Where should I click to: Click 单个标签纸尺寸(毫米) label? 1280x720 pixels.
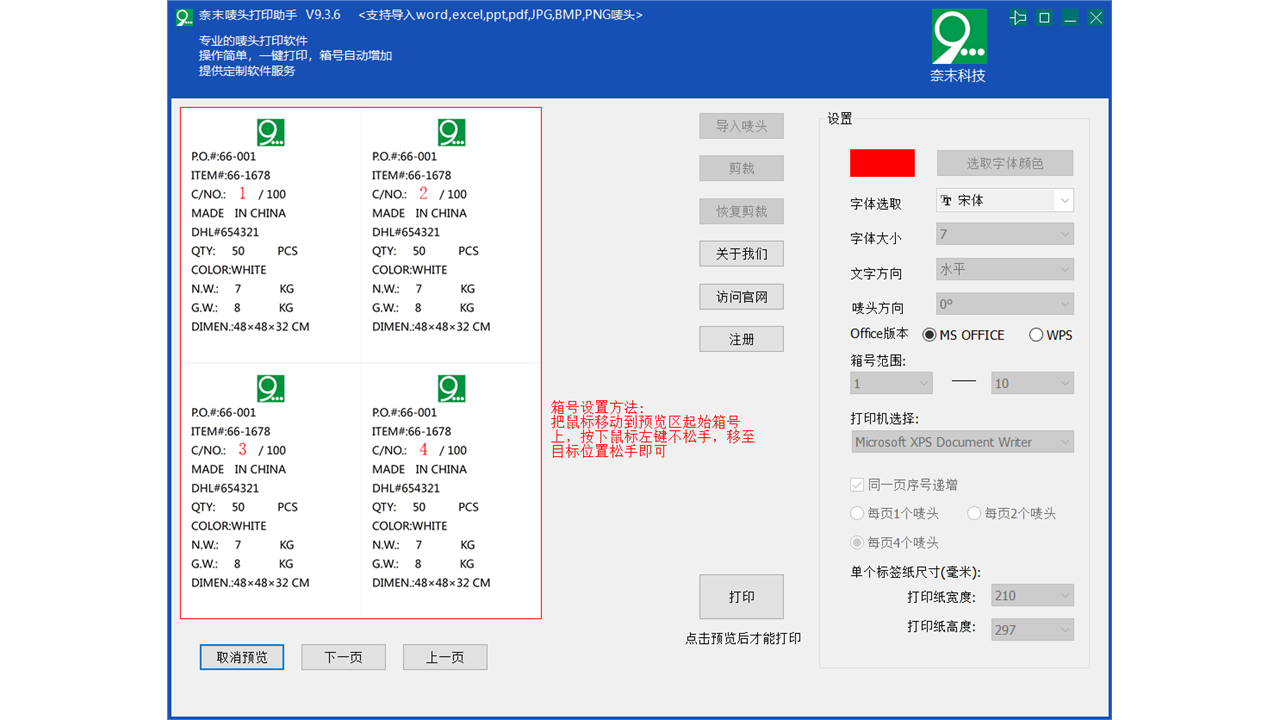(x=915, y=572)
